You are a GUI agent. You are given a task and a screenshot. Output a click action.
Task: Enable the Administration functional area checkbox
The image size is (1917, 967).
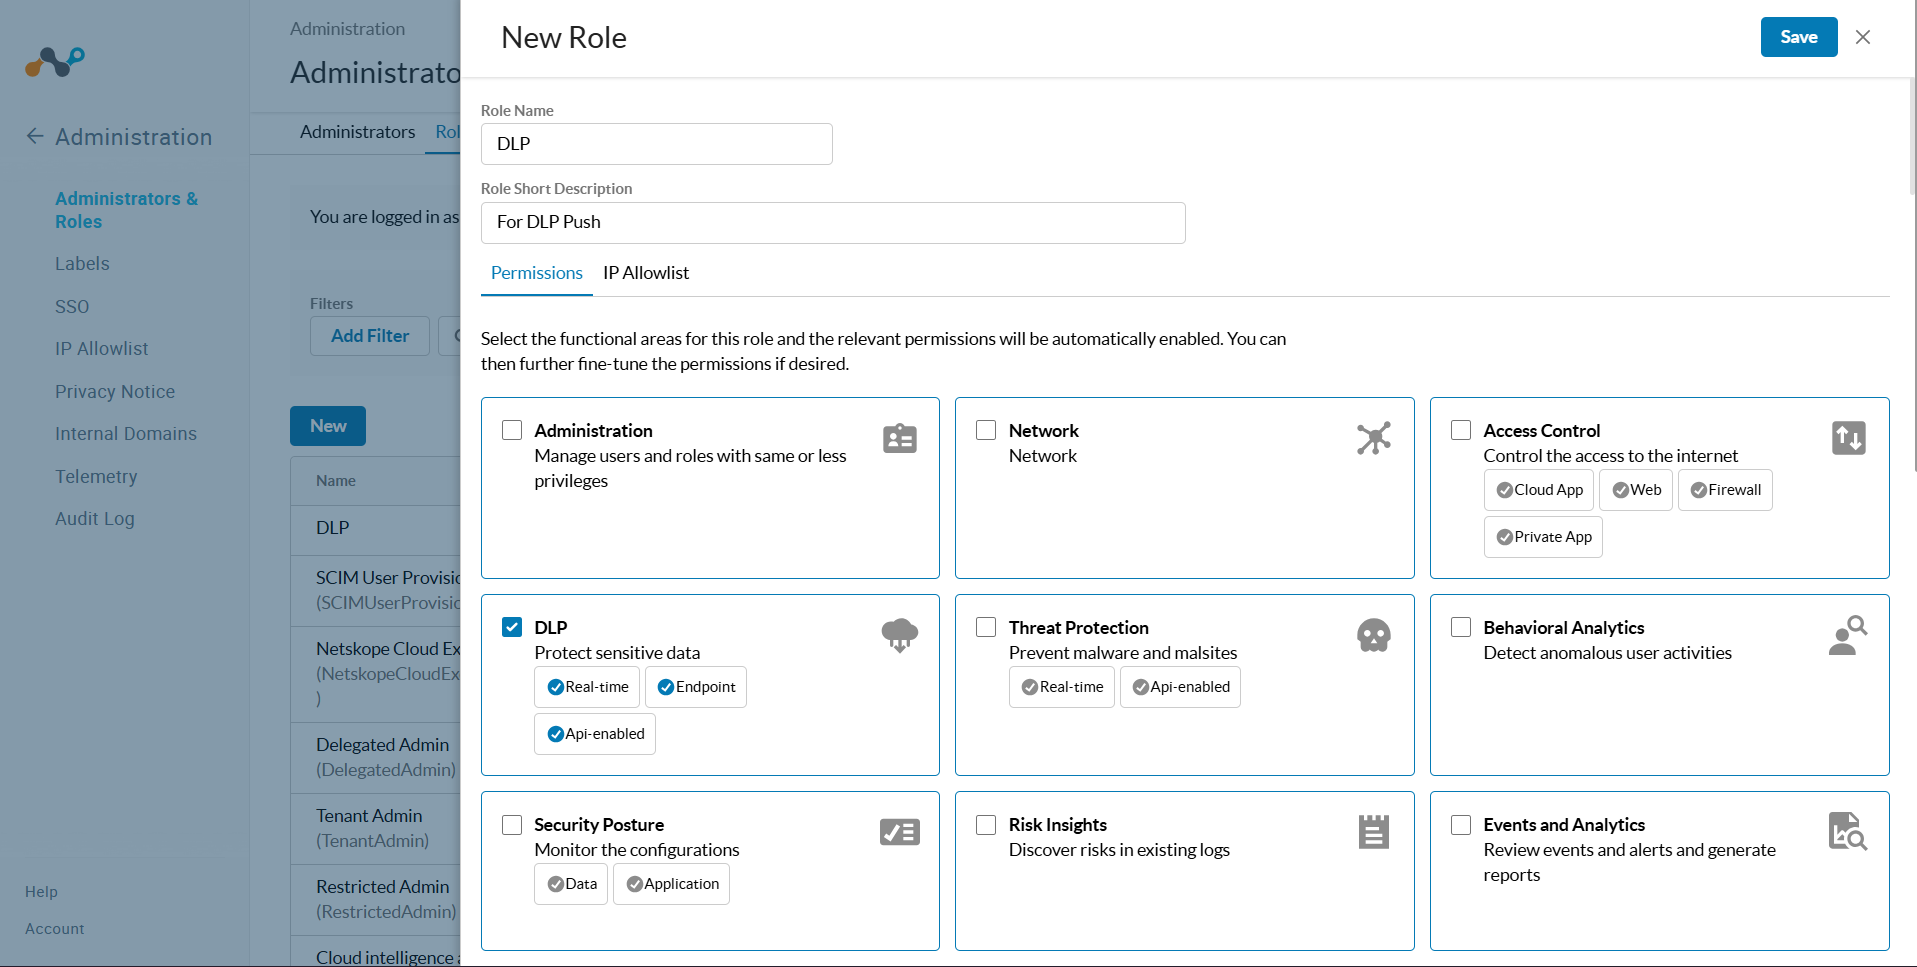point(512,430)
